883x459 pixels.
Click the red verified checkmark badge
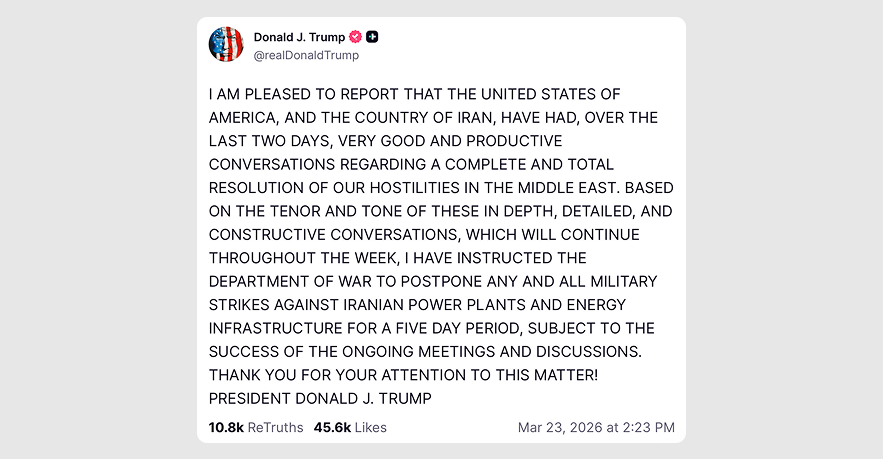355,37
